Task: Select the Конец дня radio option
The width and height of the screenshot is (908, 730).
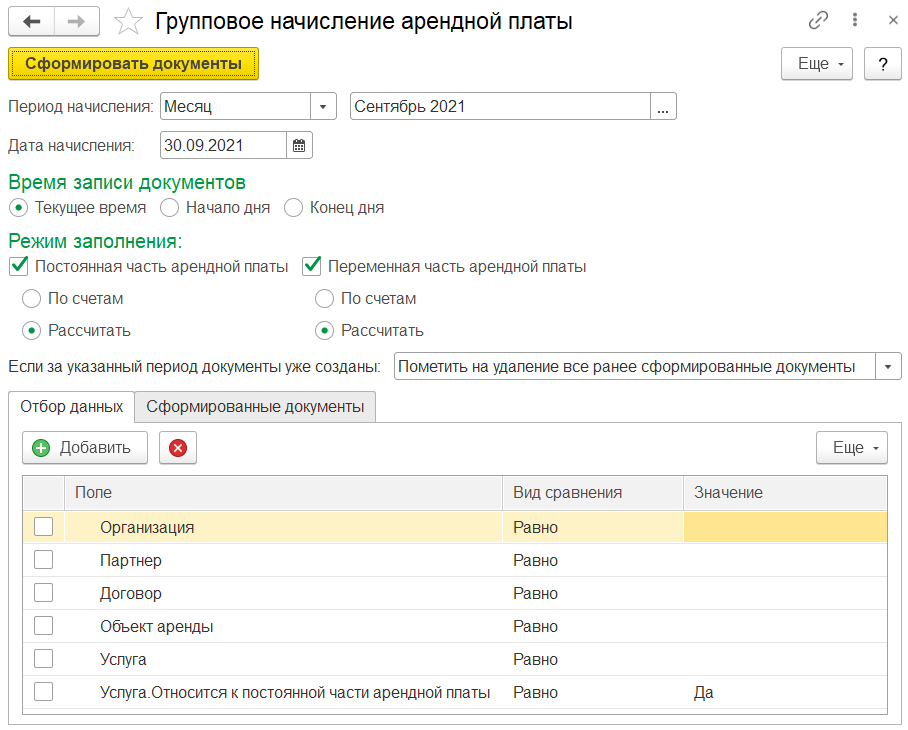Action: pos(293,208)
